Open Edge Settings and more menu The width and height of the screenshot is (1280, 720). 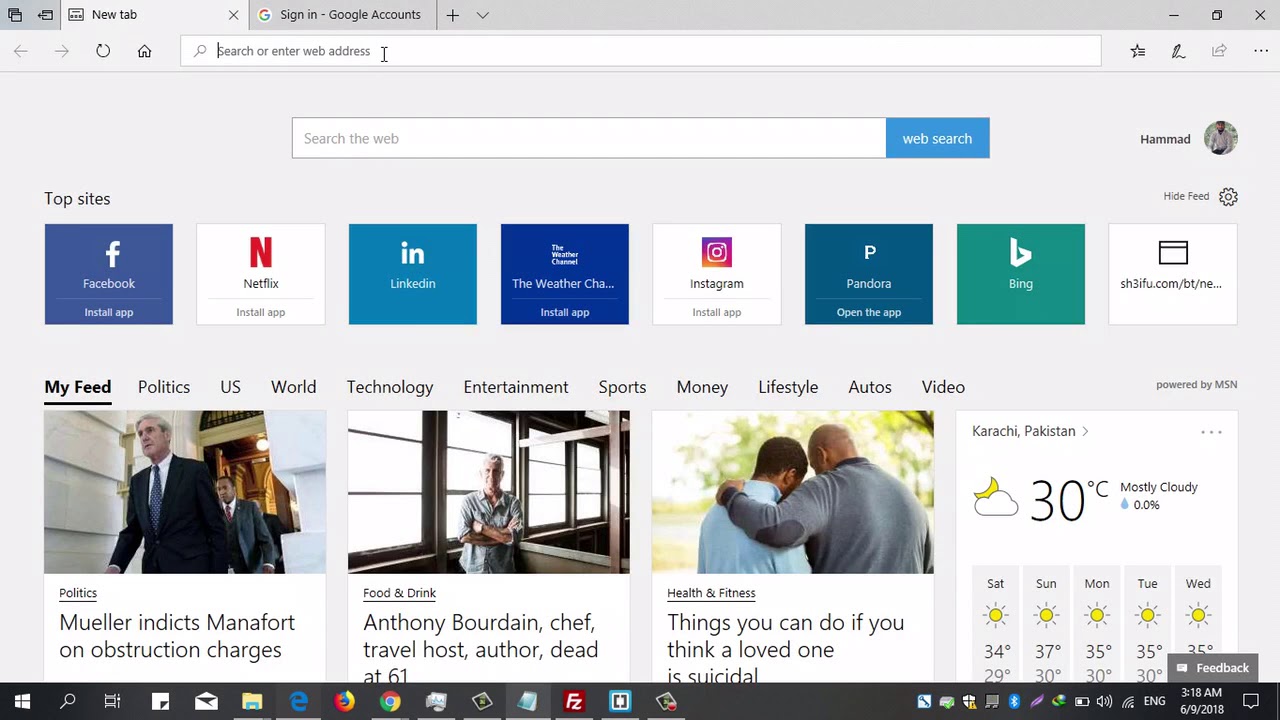[x=1261, y=51]
